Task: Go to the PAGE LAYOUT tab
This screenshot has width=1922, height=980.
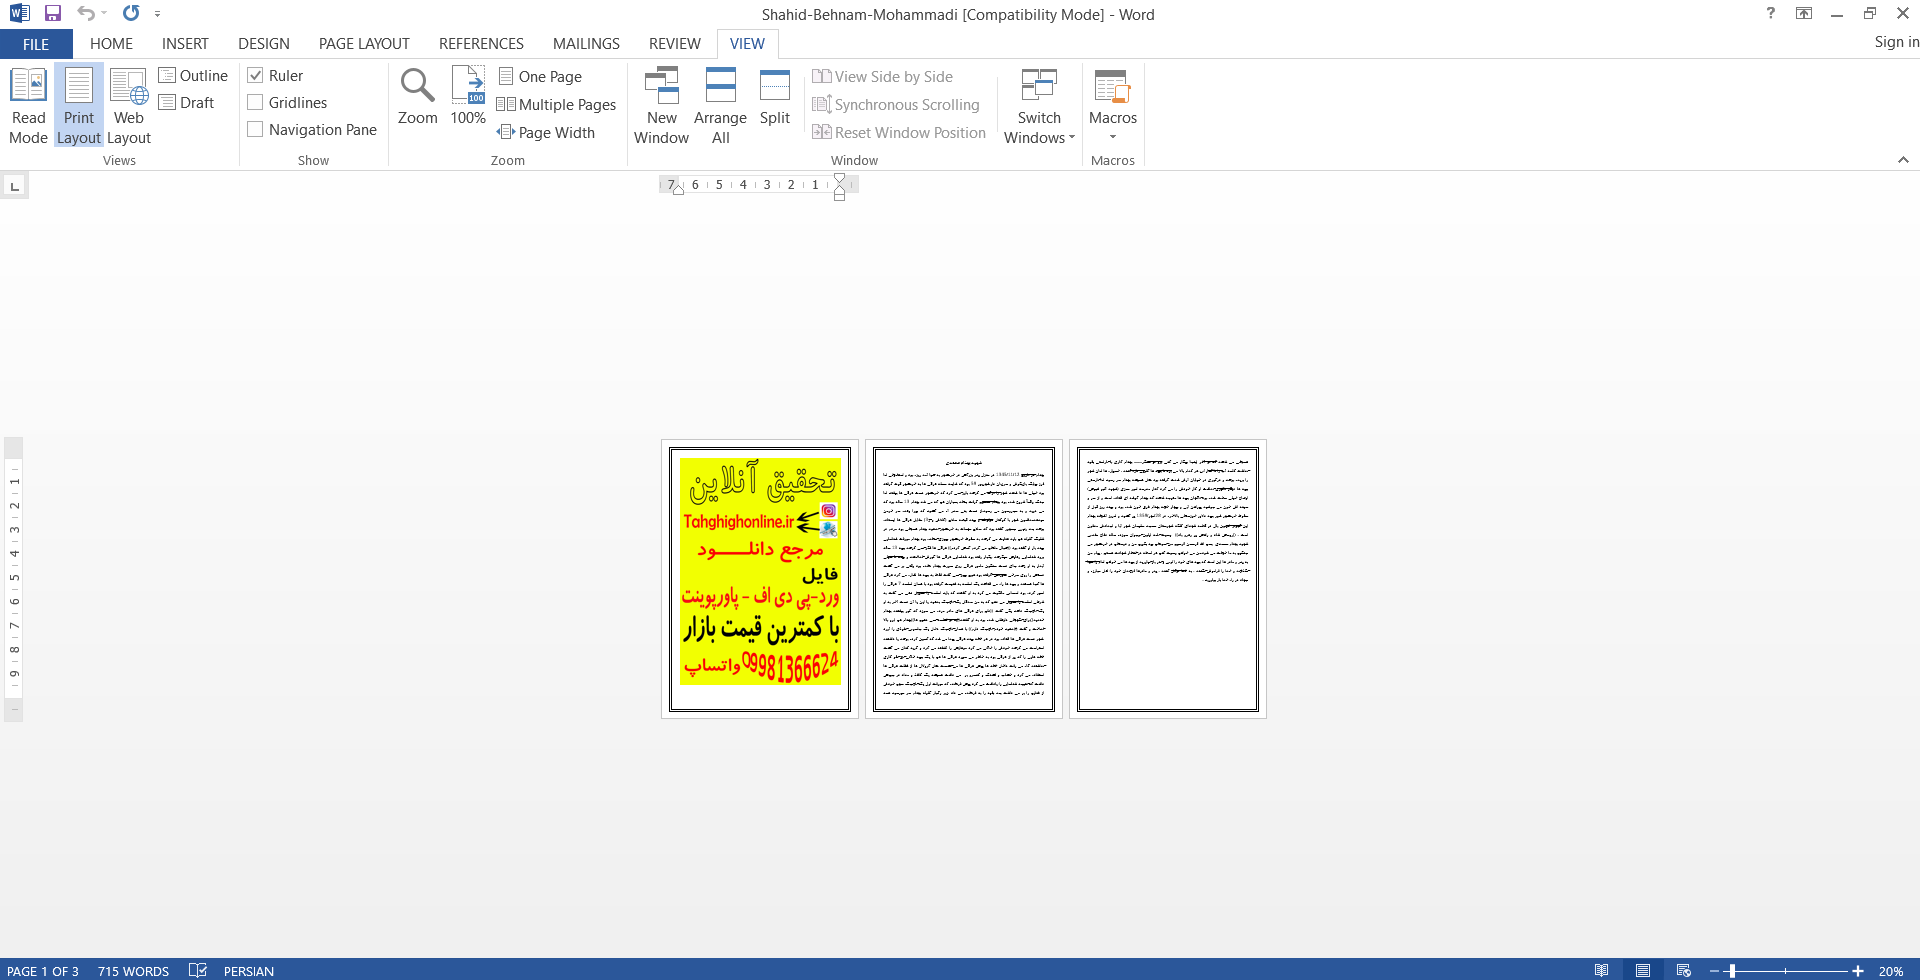Action: (364, 44)
